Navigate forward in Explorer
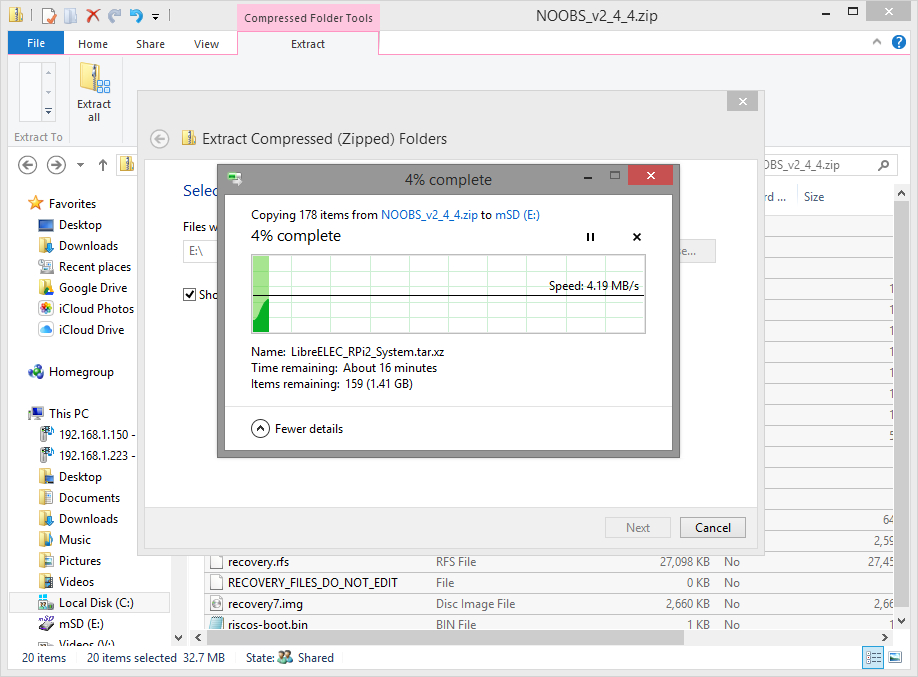The image size is (918, 677). (x=56, y=165)
